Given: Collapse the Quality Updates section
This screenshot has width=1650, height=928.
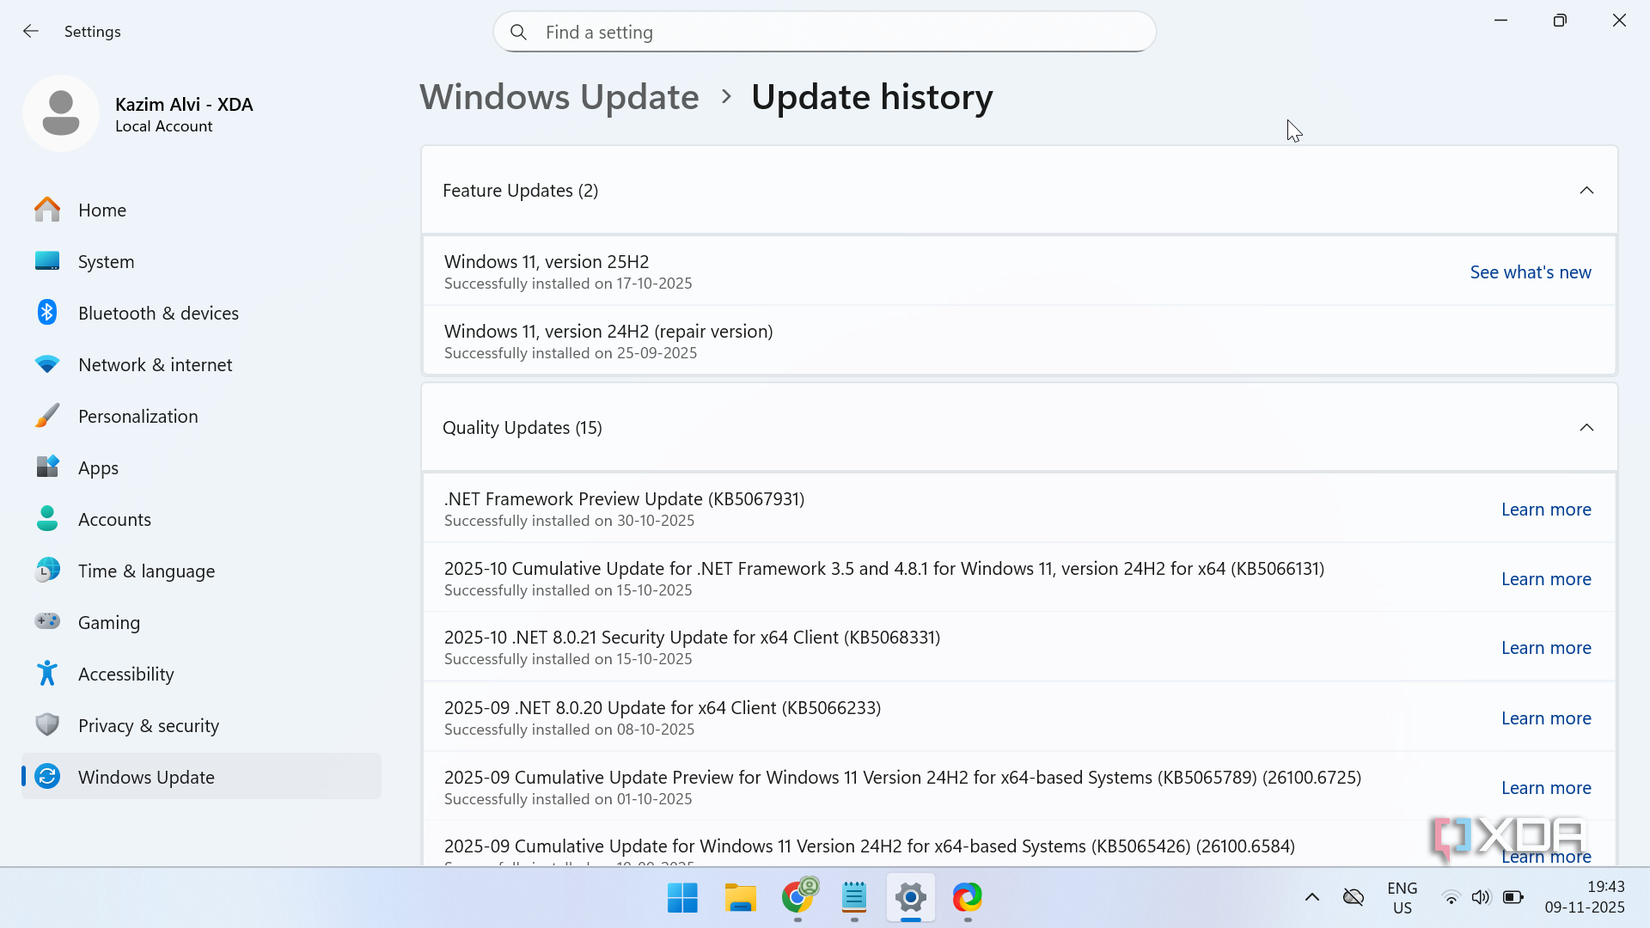Looking at the screenshot, I should [1585, 427].
